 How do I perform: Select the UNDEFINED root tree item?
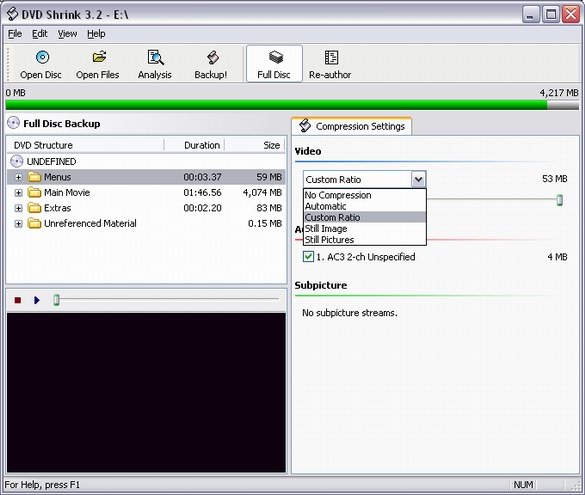[x=51, y=162]
